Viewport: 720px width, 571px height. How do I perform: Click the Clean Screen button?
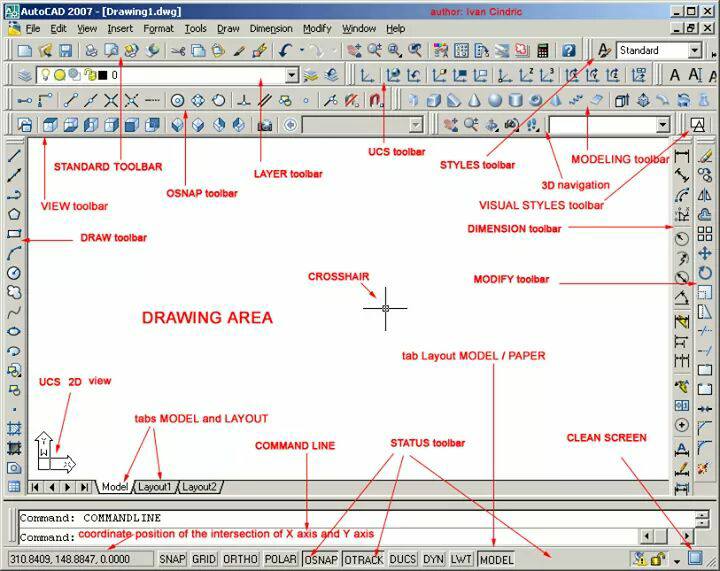[695, 558]
